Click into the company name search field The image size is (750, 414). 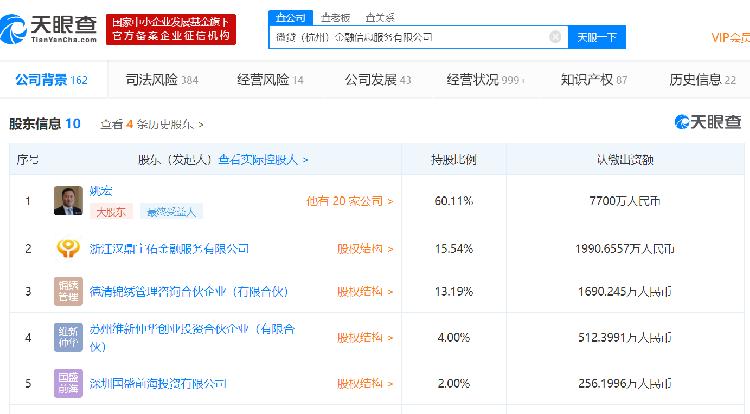[x=405, y=37]
